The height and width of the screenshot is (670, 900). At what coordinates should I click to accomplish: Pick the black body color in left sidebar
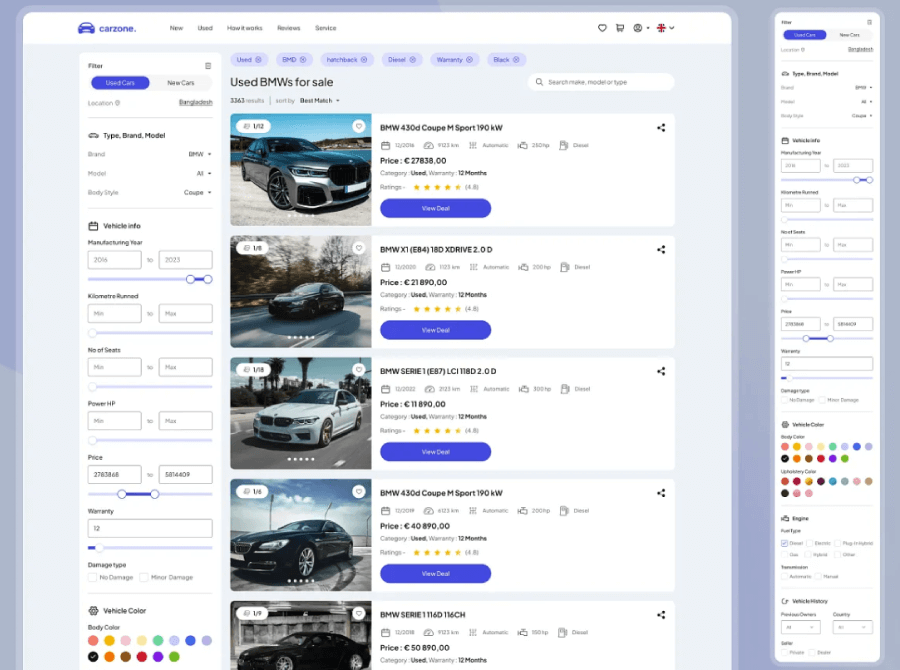[93, 657]
